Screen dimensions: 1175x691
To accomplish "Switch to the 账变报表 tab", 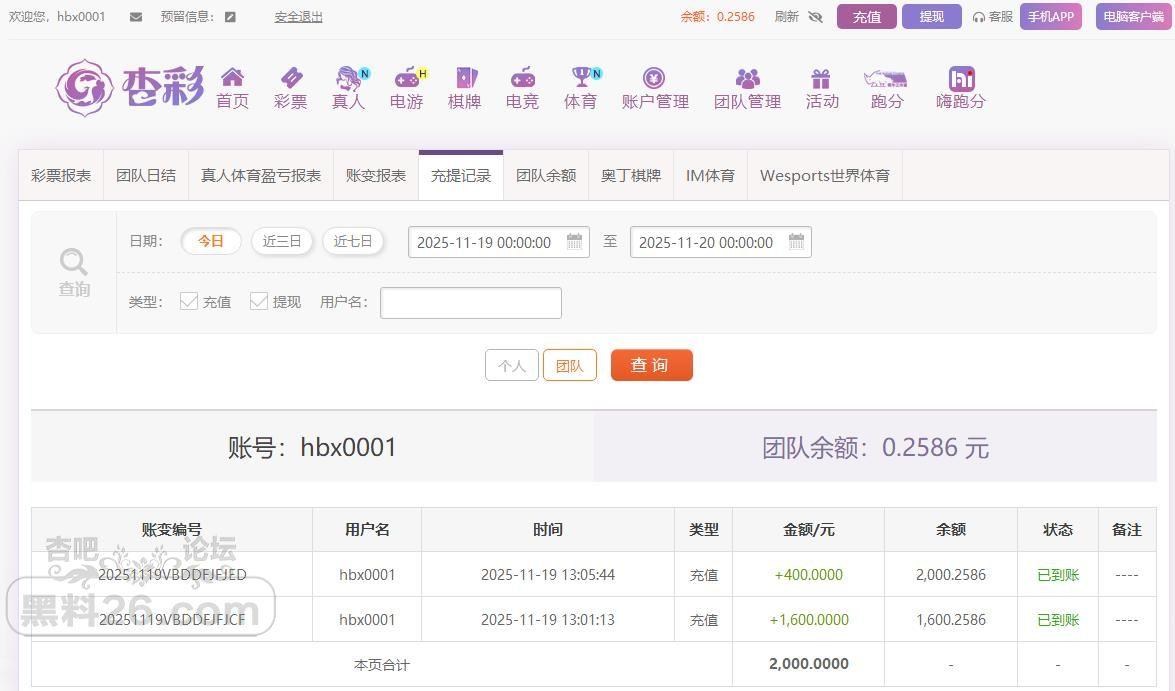I will pyautogui.click(x=376, y=175).
